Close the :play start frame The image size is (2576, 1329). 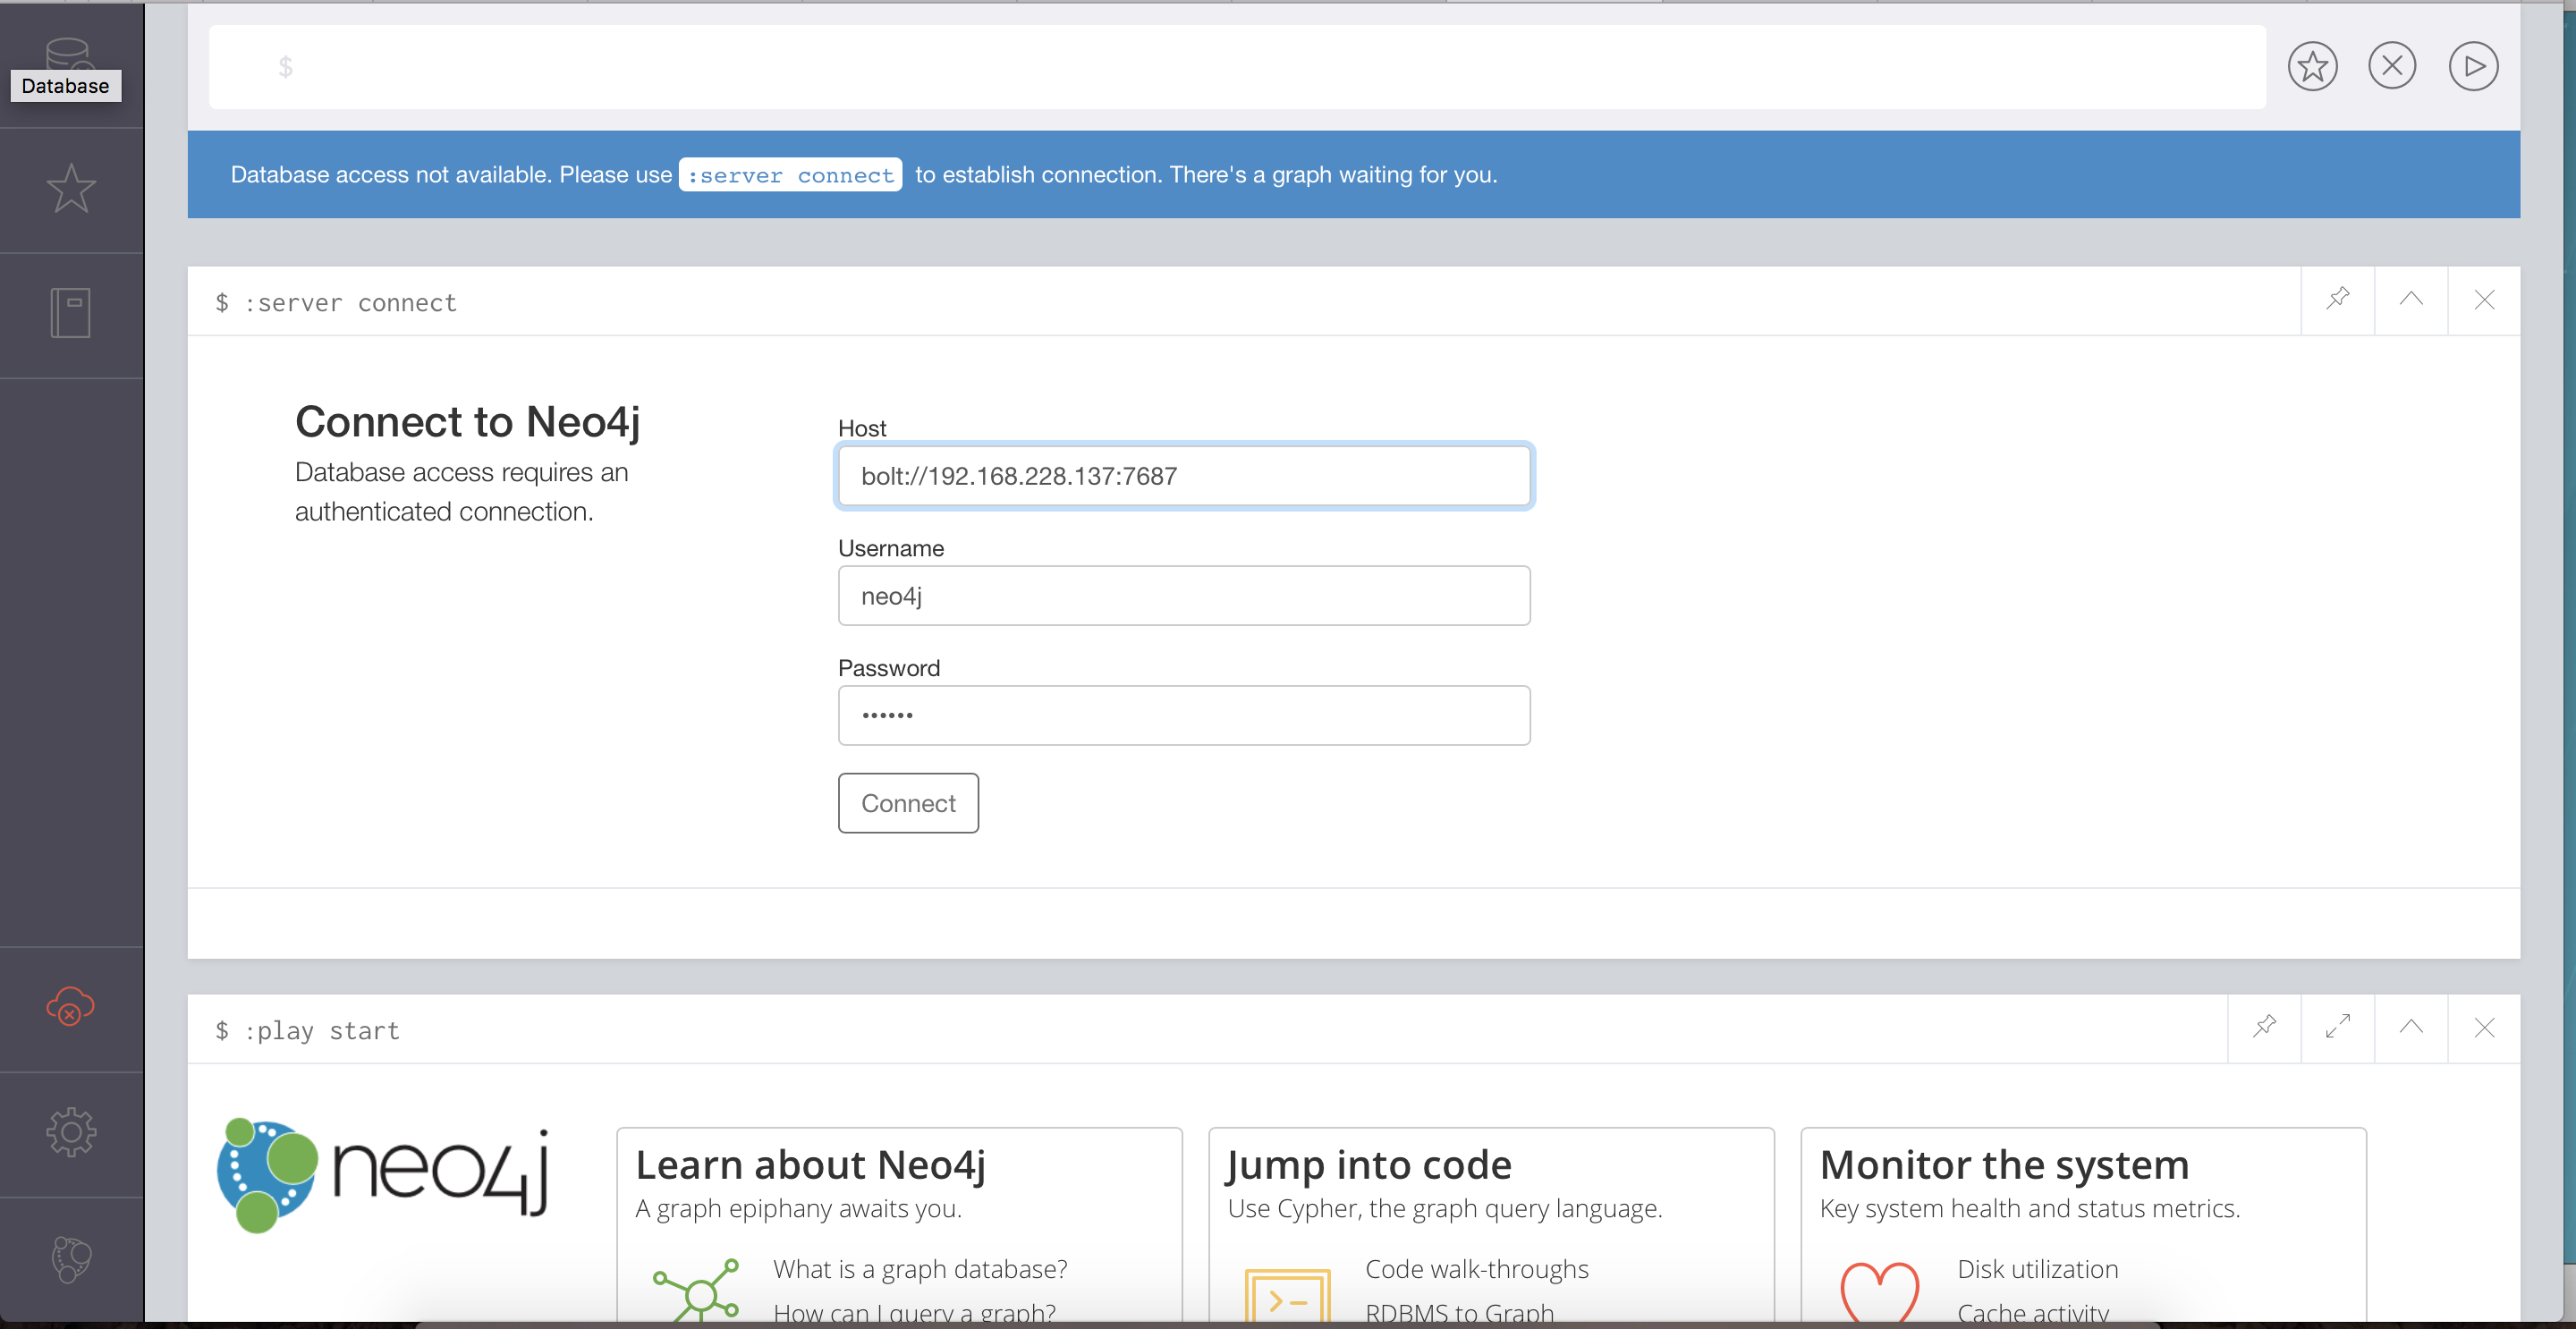click(x=2484, y=1027)
